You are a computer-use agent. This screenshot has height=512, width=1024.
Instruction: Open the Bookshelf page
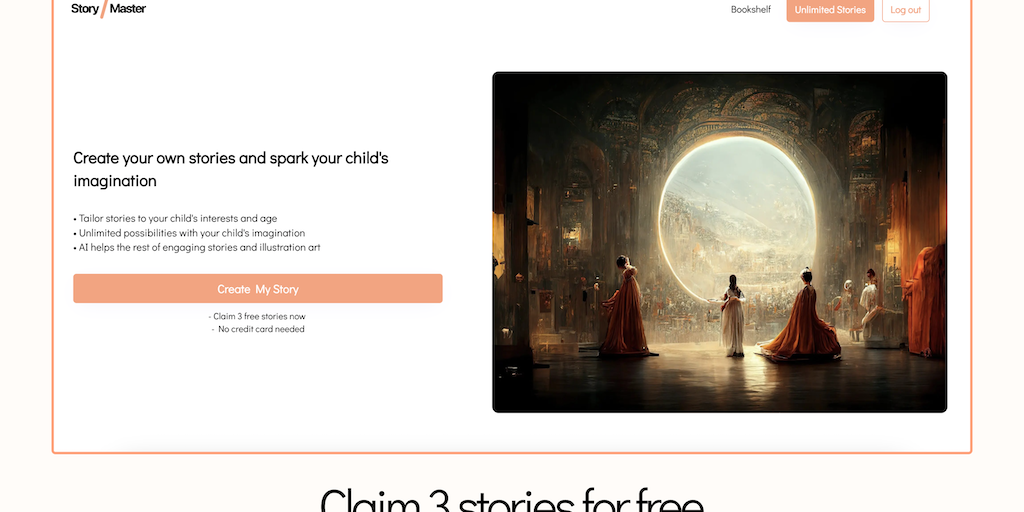750,10
